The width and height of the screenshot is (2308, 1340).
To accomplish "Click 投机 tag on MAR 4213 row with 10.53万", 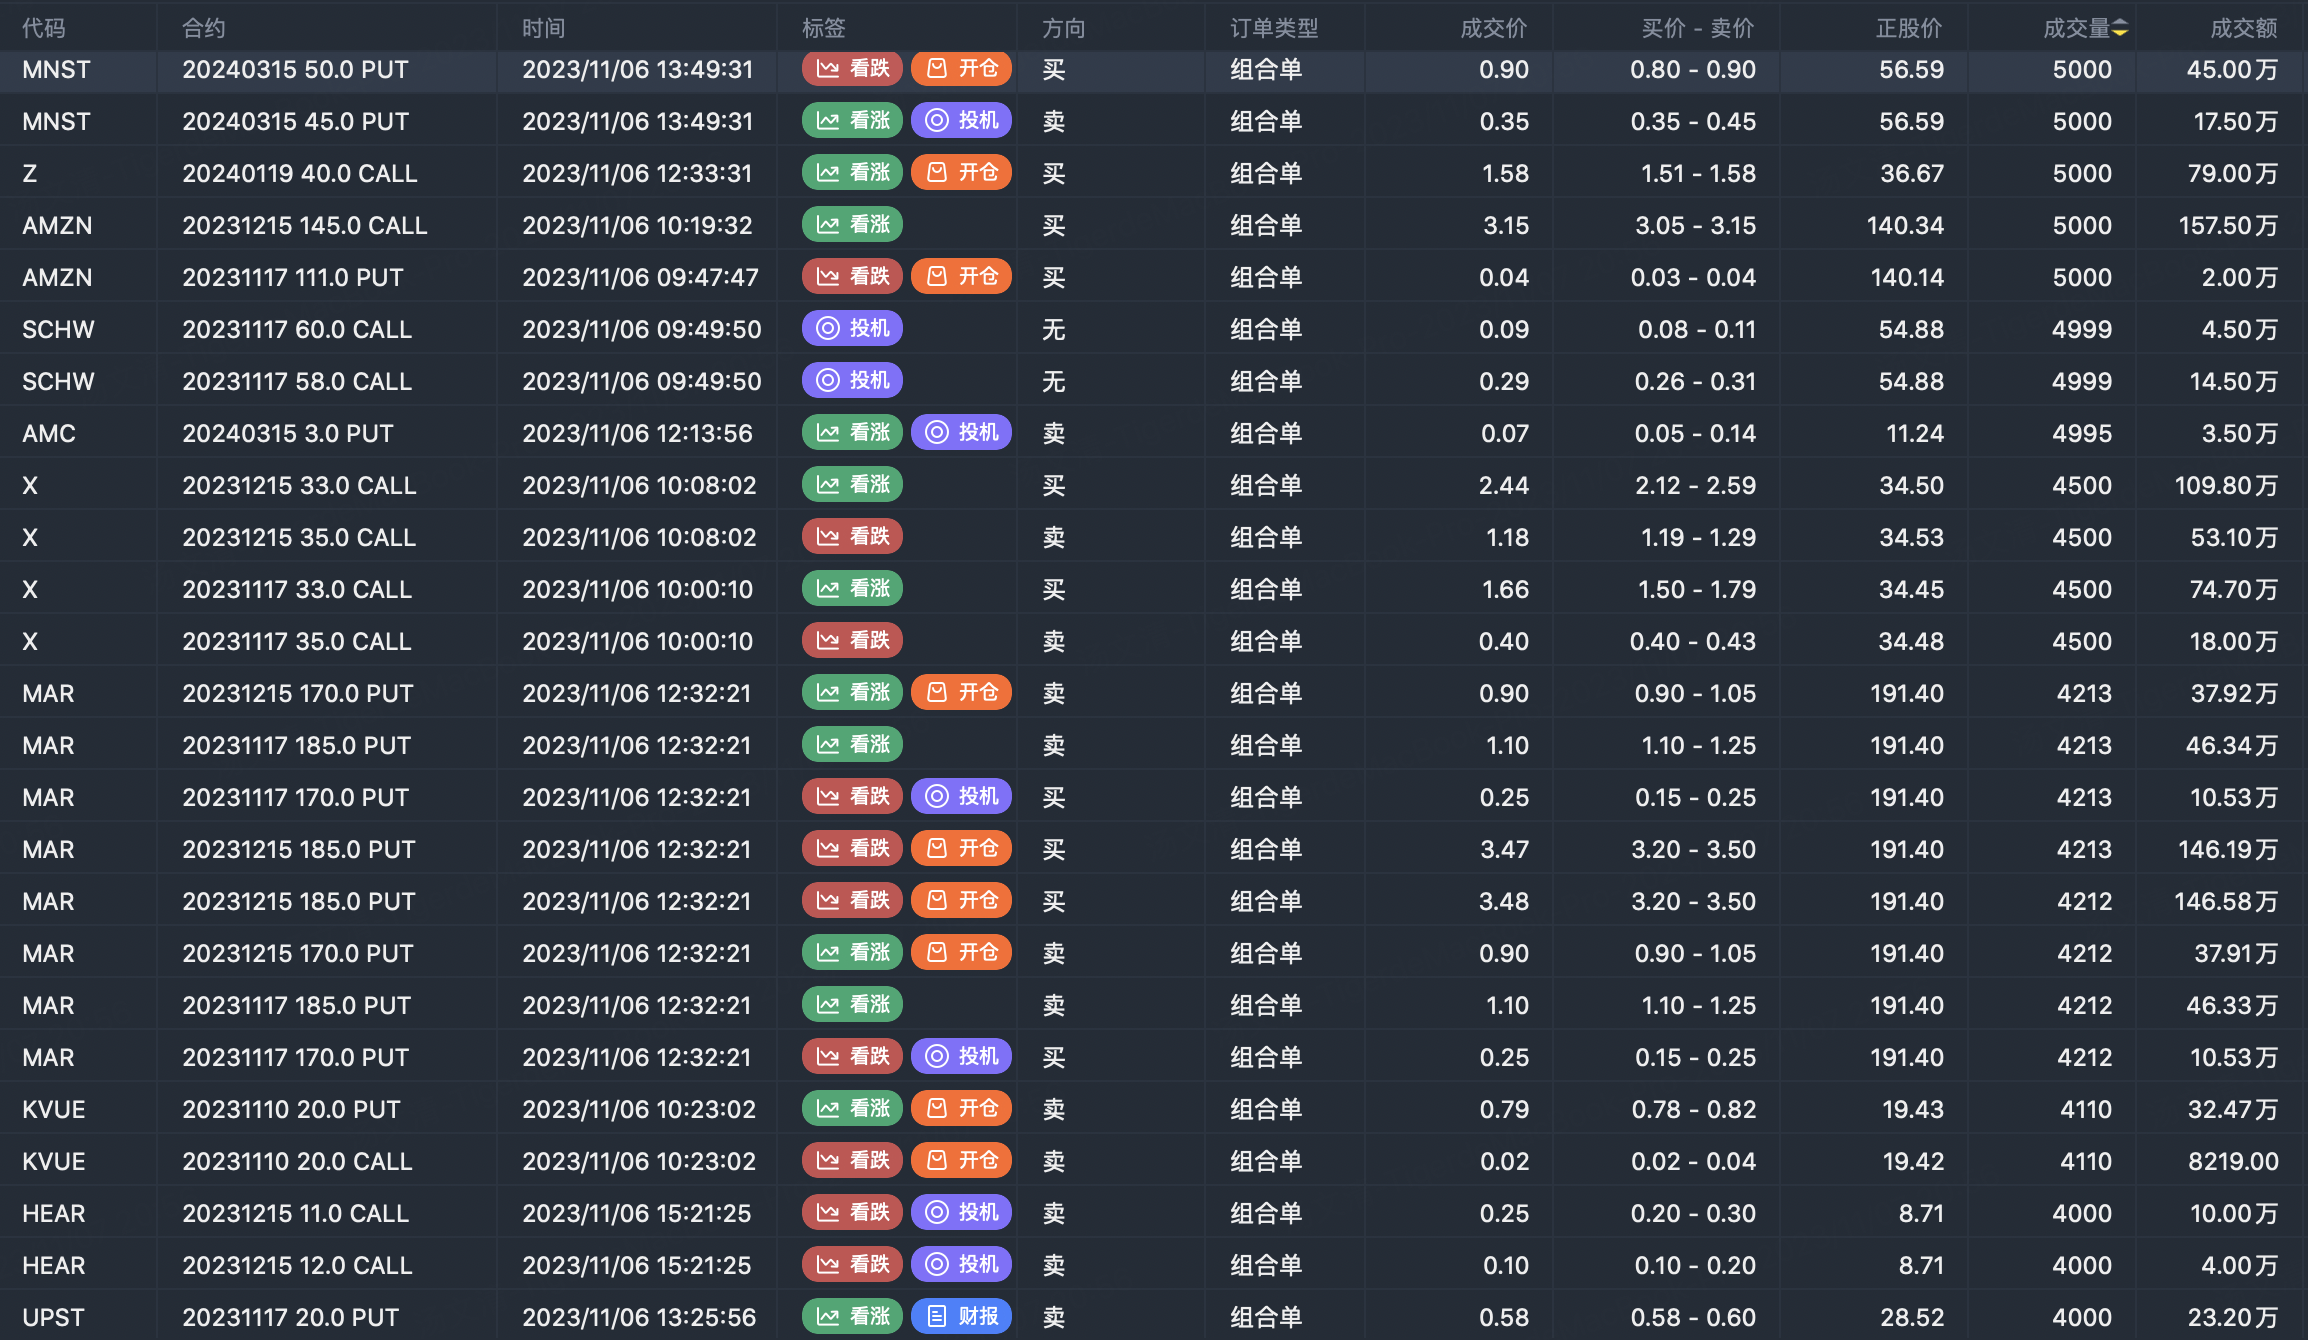I will coord(961,797).
